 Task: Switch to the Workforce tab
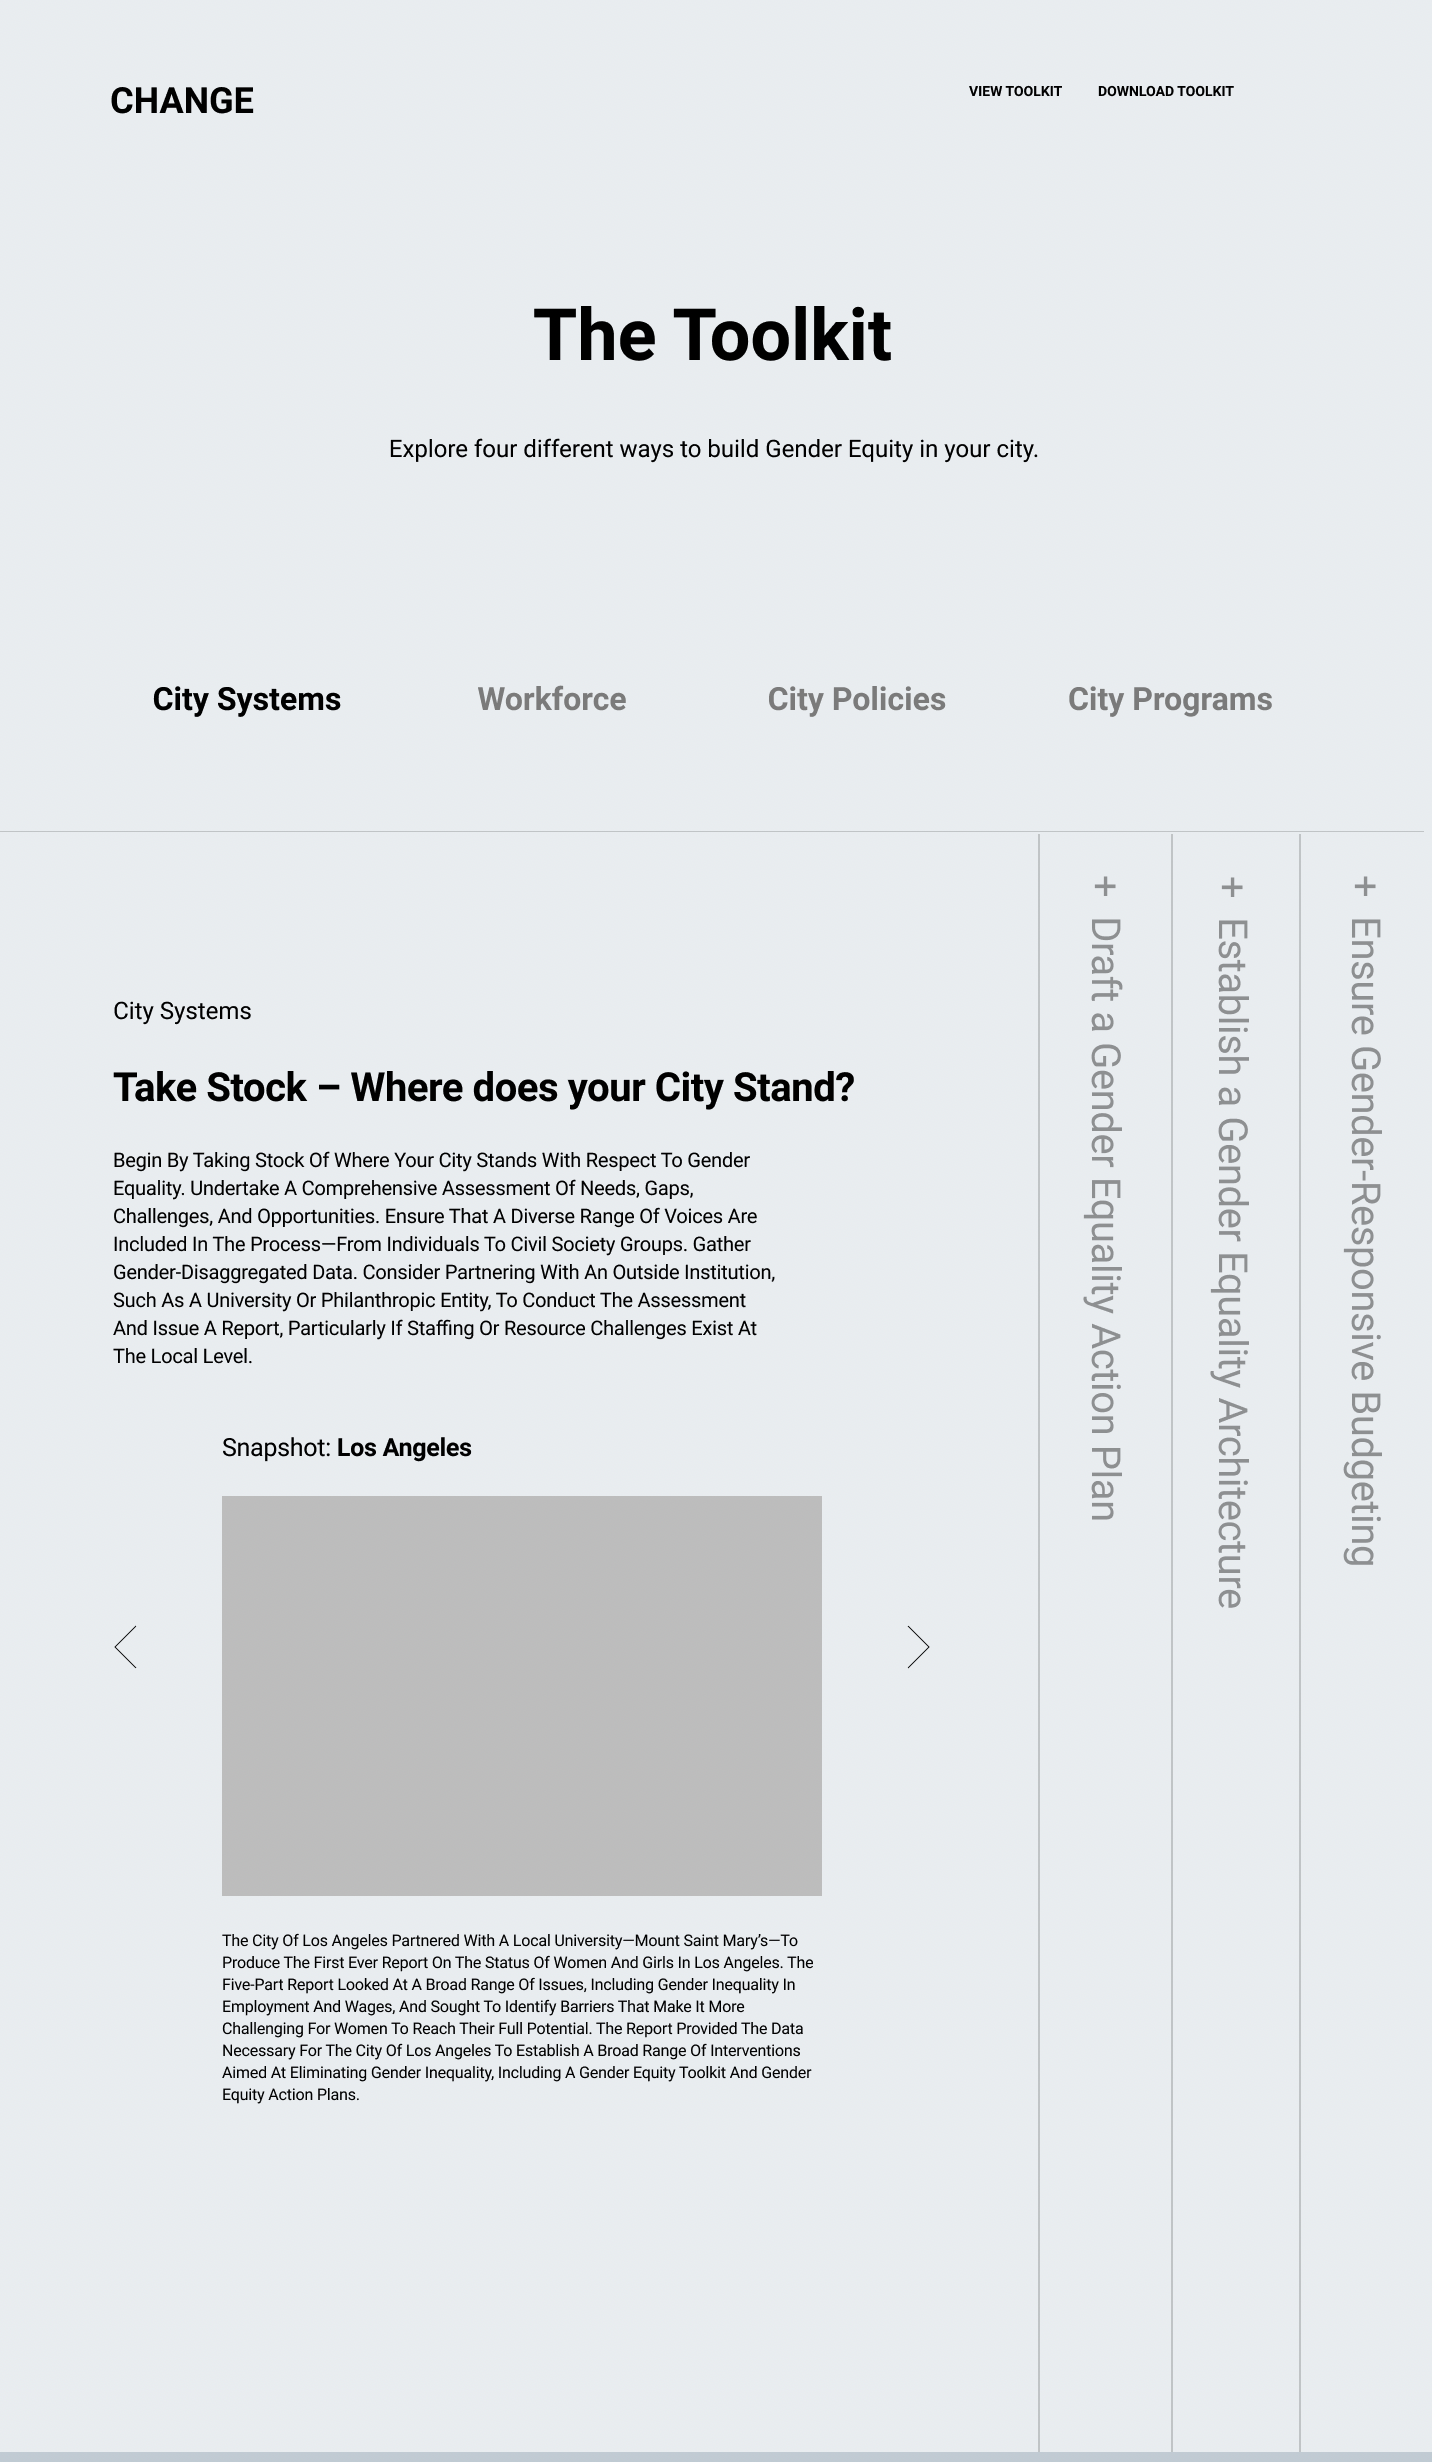[552, 699]
